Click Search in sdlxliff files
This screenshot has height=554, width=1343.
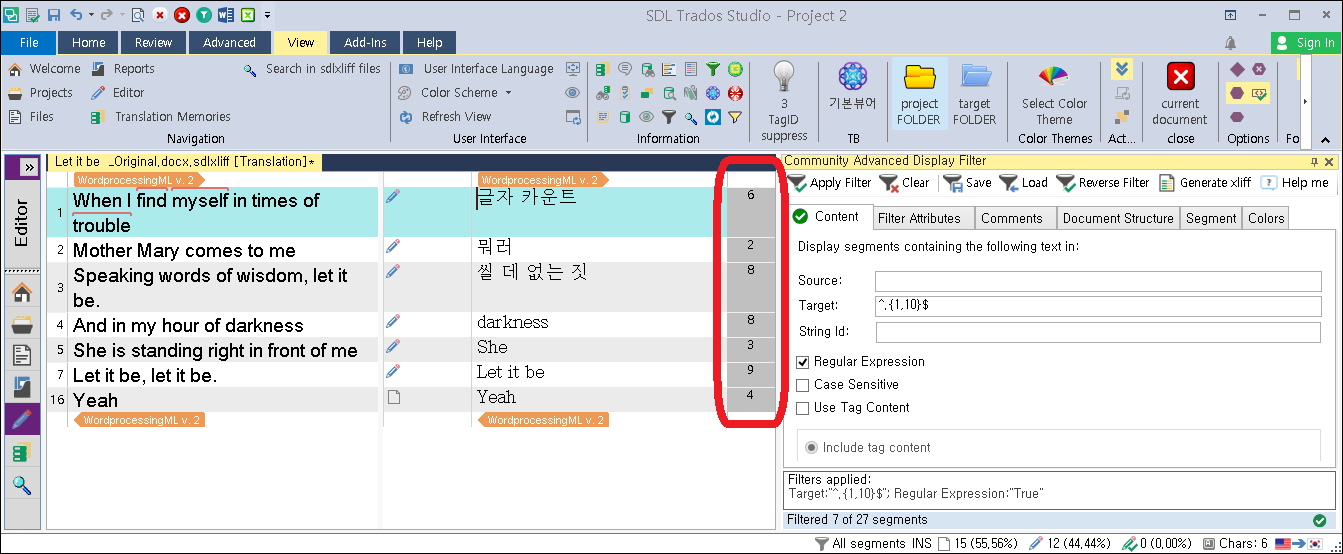click(x=312, y=69)
